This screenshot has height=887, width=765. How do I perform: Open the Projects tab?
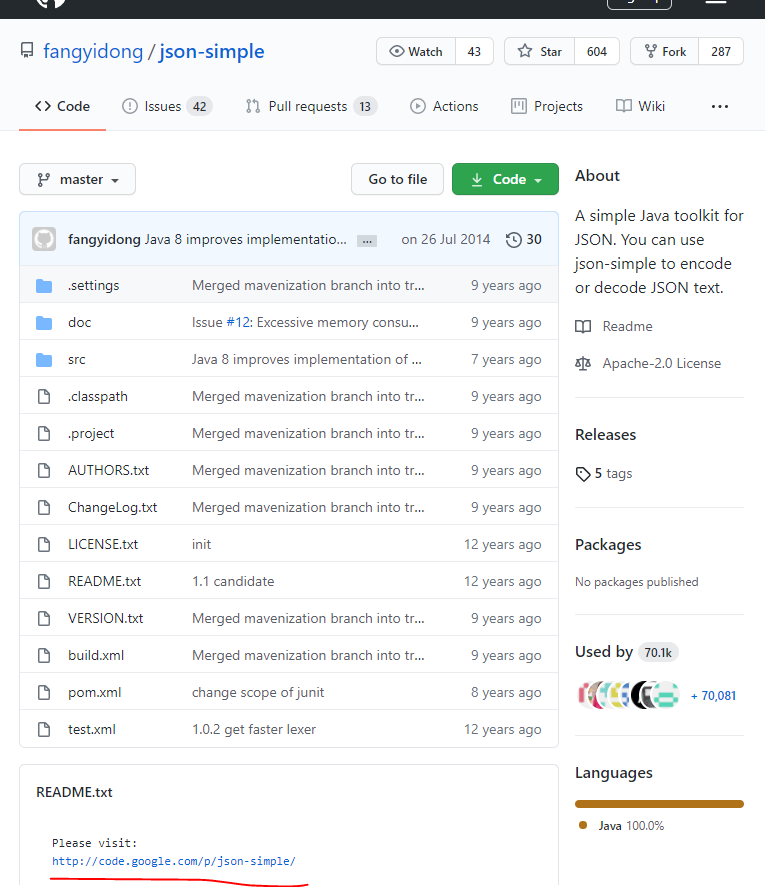click(547, 106)
